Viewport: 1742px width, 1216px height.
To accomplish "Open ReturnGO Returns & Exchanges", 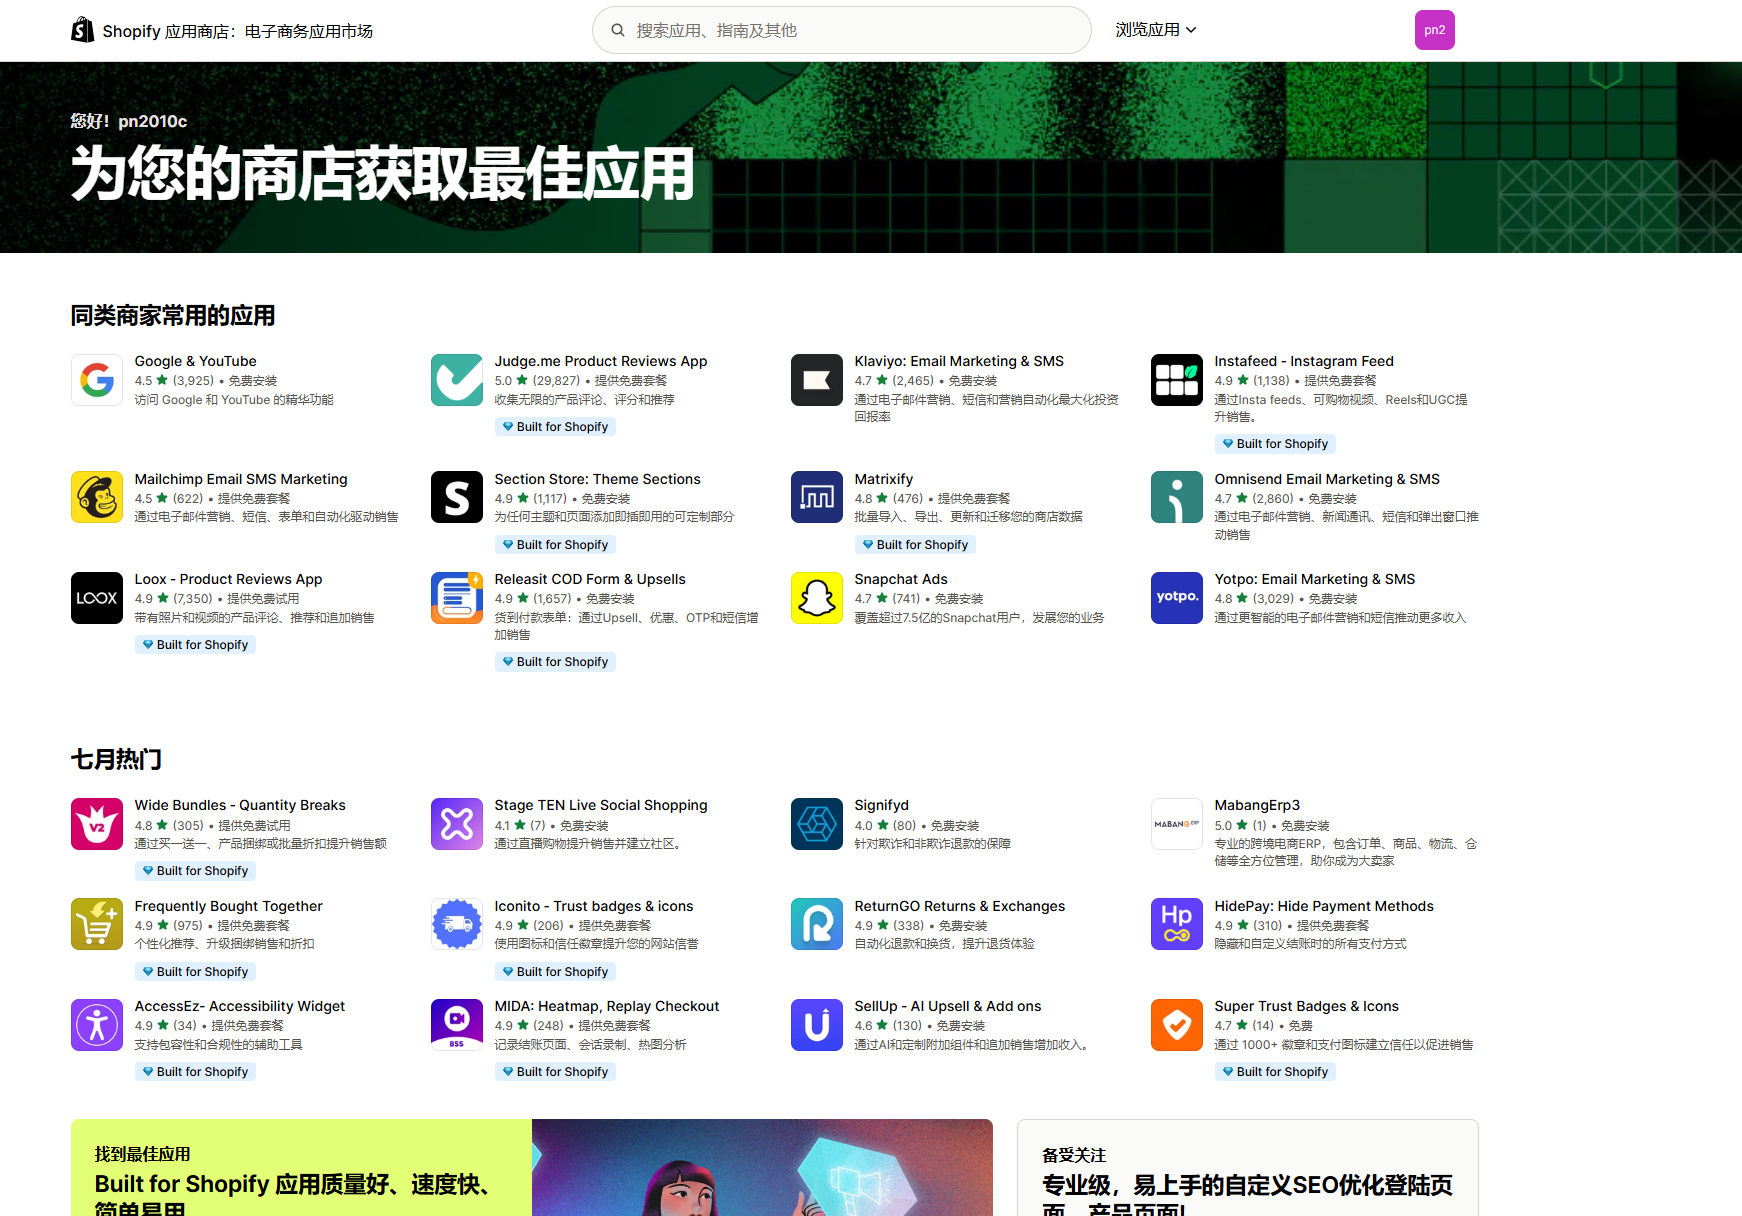I will pyautogui.click(x=960, y=906).
